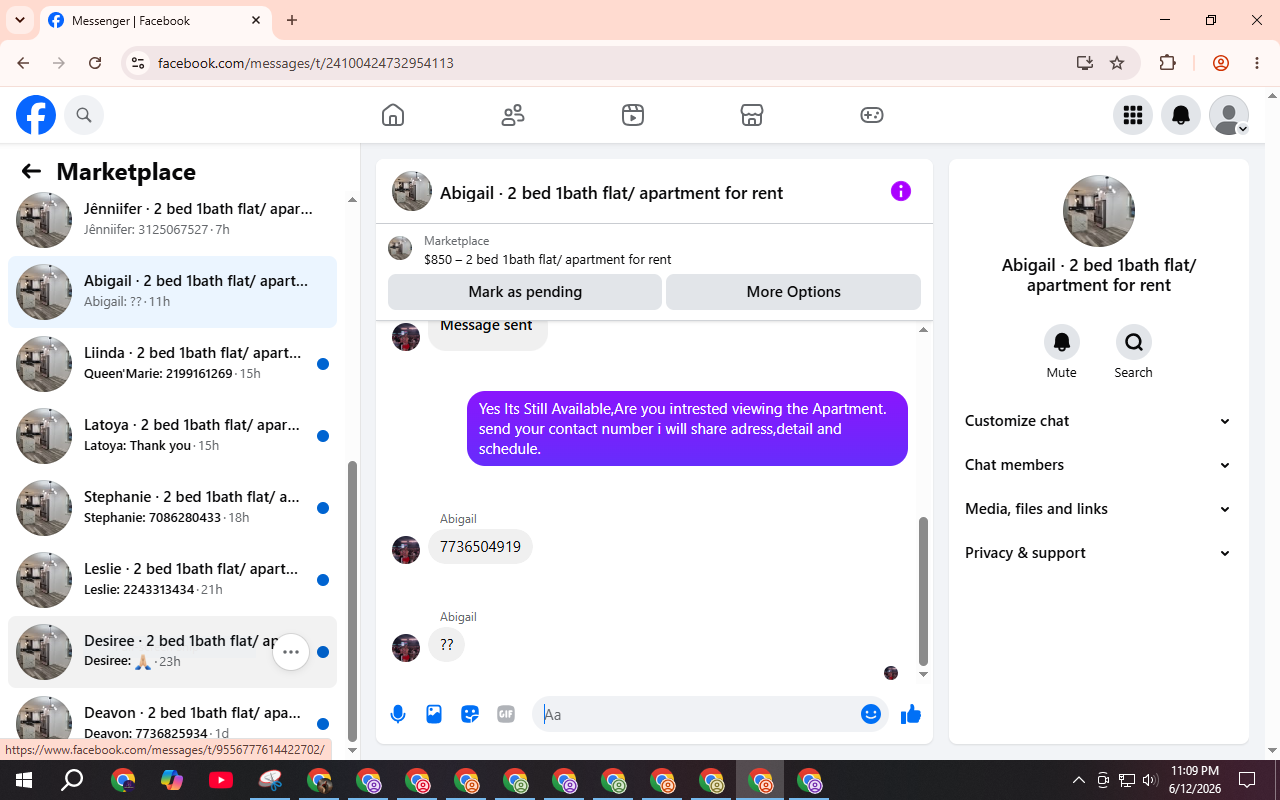Click the chat messages scrollbar
The height and width of the screenshot is (800, 1280).
coord(923,591)
